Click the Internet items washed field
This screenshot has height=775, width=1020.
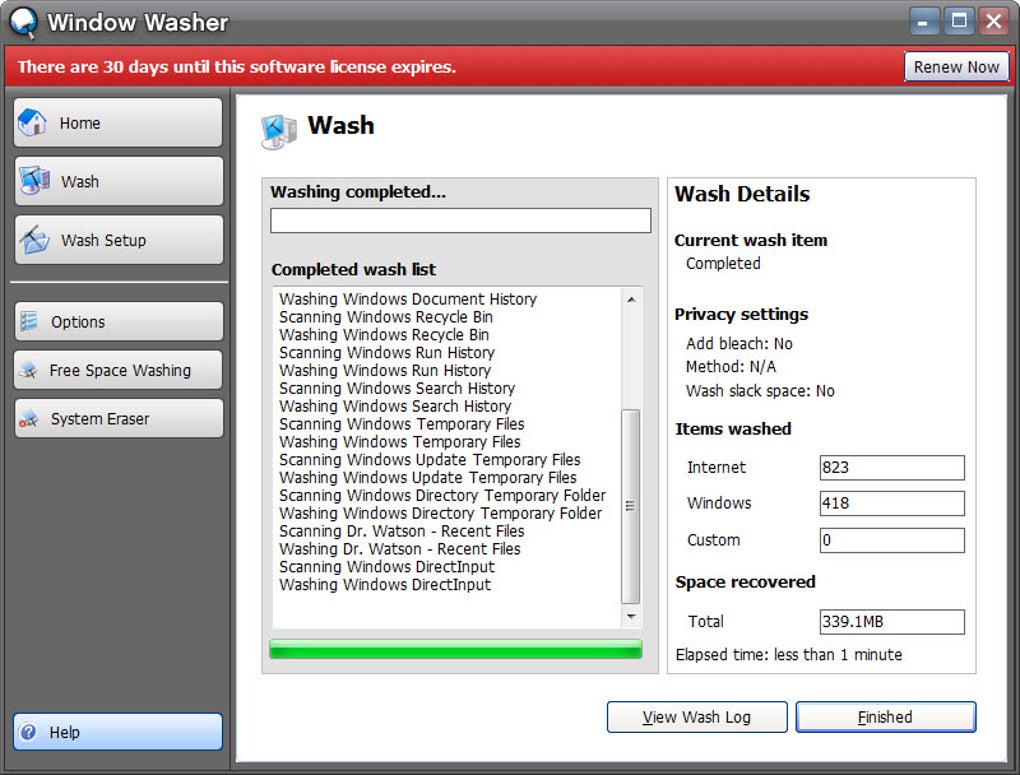coord(892,467)
